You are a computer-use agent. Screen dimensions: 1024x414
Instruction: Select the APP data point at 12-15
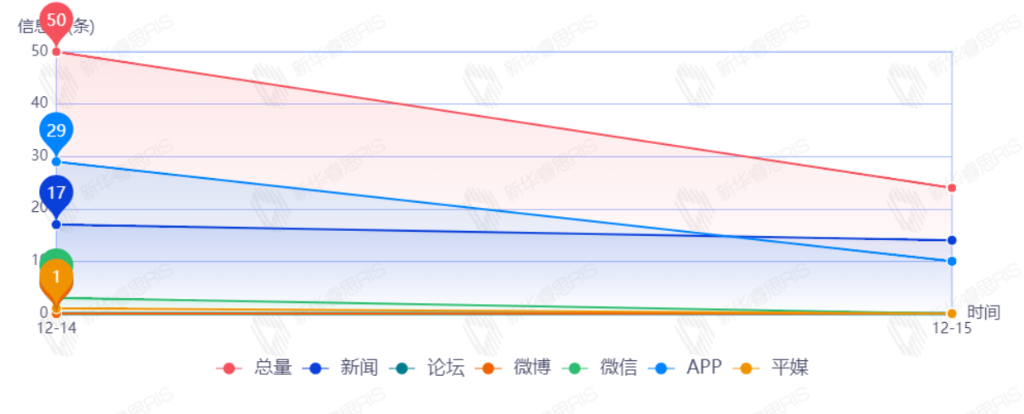pyautogui.click(x=951, y=261)
